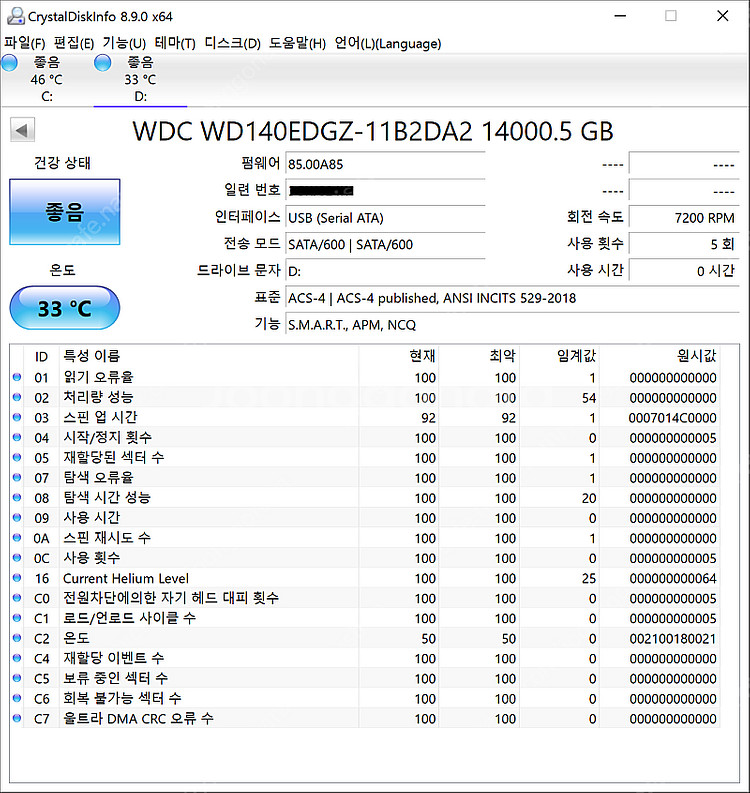Viewport: 750px width, 793px height.
Task: Open the 도움말(H) menu
Action: tap(297, 43)
